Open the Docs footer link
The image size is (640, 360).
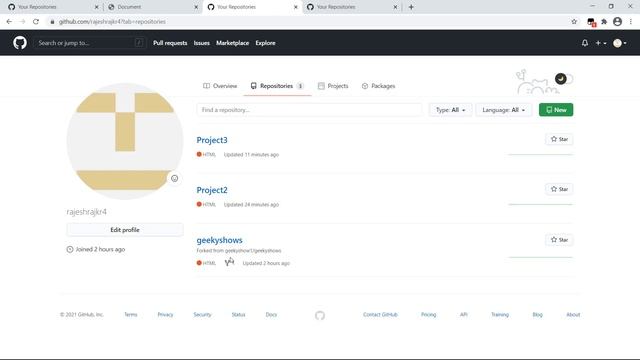pos(271,314)
